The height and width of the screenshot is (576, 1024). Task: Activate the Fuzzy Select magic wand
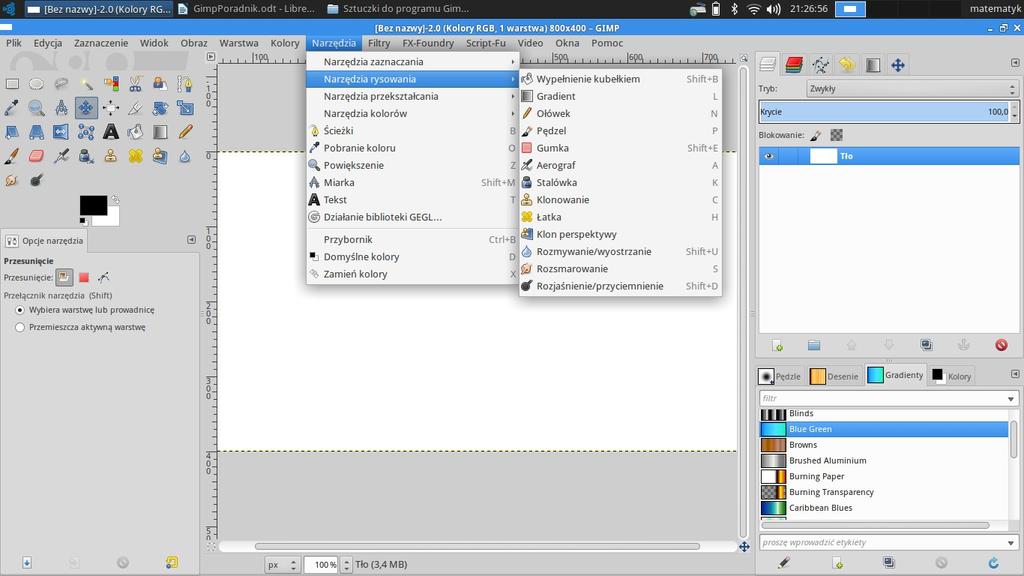(86, 84)
